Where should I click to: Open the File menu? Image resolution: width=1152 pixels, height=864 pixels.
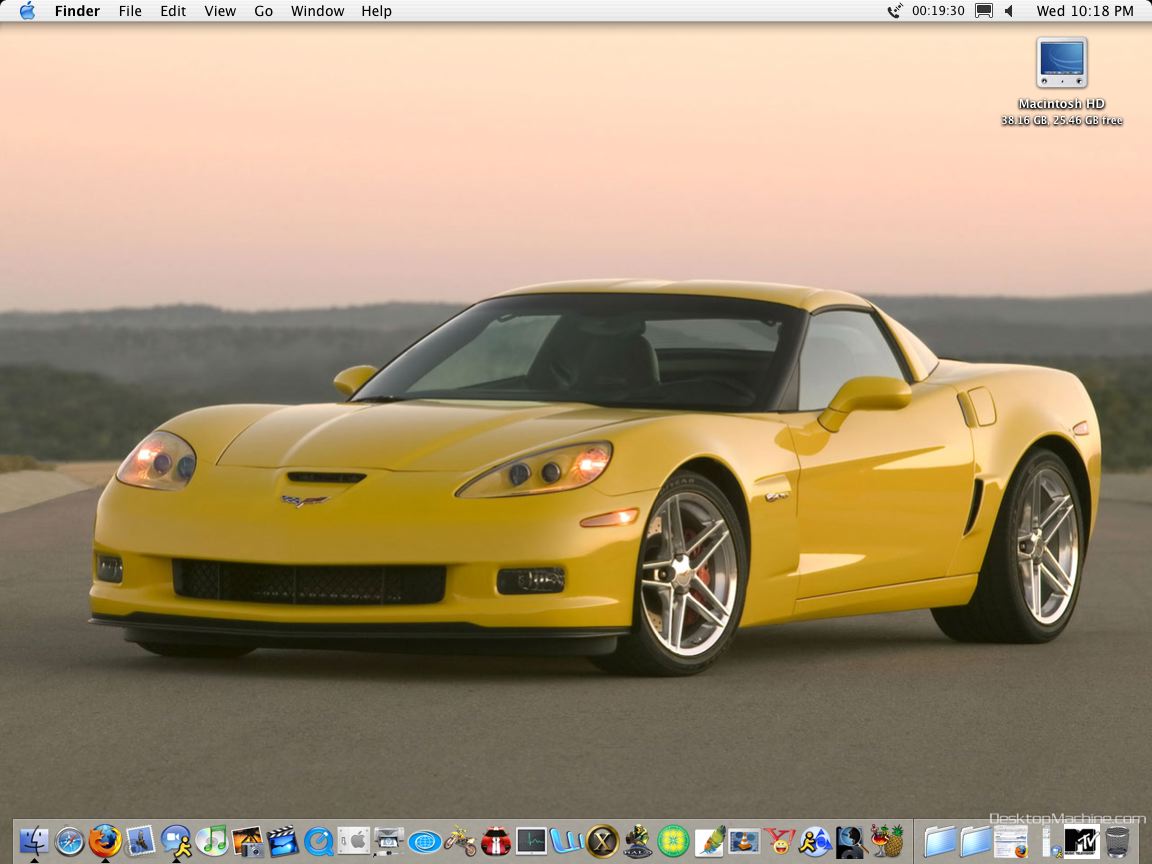pyautogui.click(x=130, y=11)
